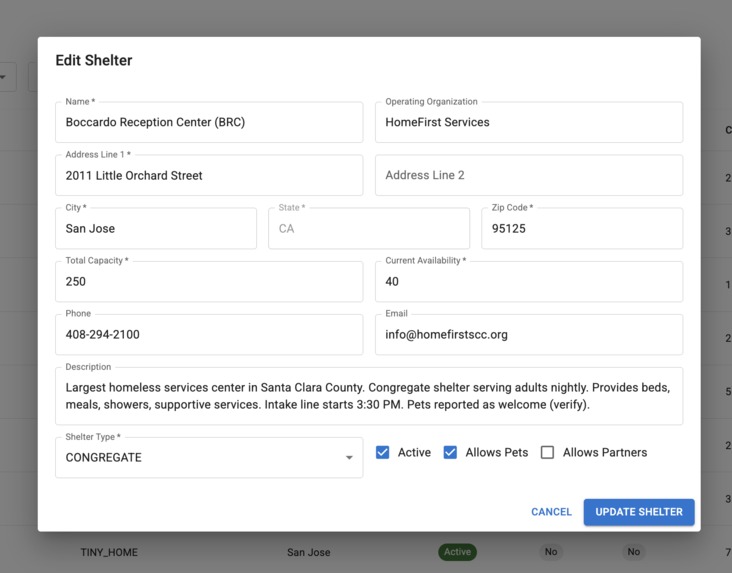This screenshot has height=573, width=732.
Task: Uncheck the Active checkbox
Action: (x=382, y=453)
